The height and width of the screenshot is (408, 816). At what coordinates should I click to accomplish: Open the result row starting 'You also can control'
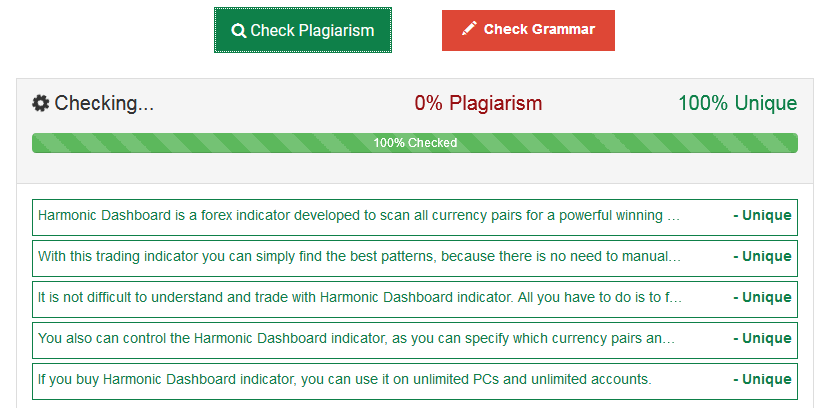pyautogui.click(x=415, y=340)
